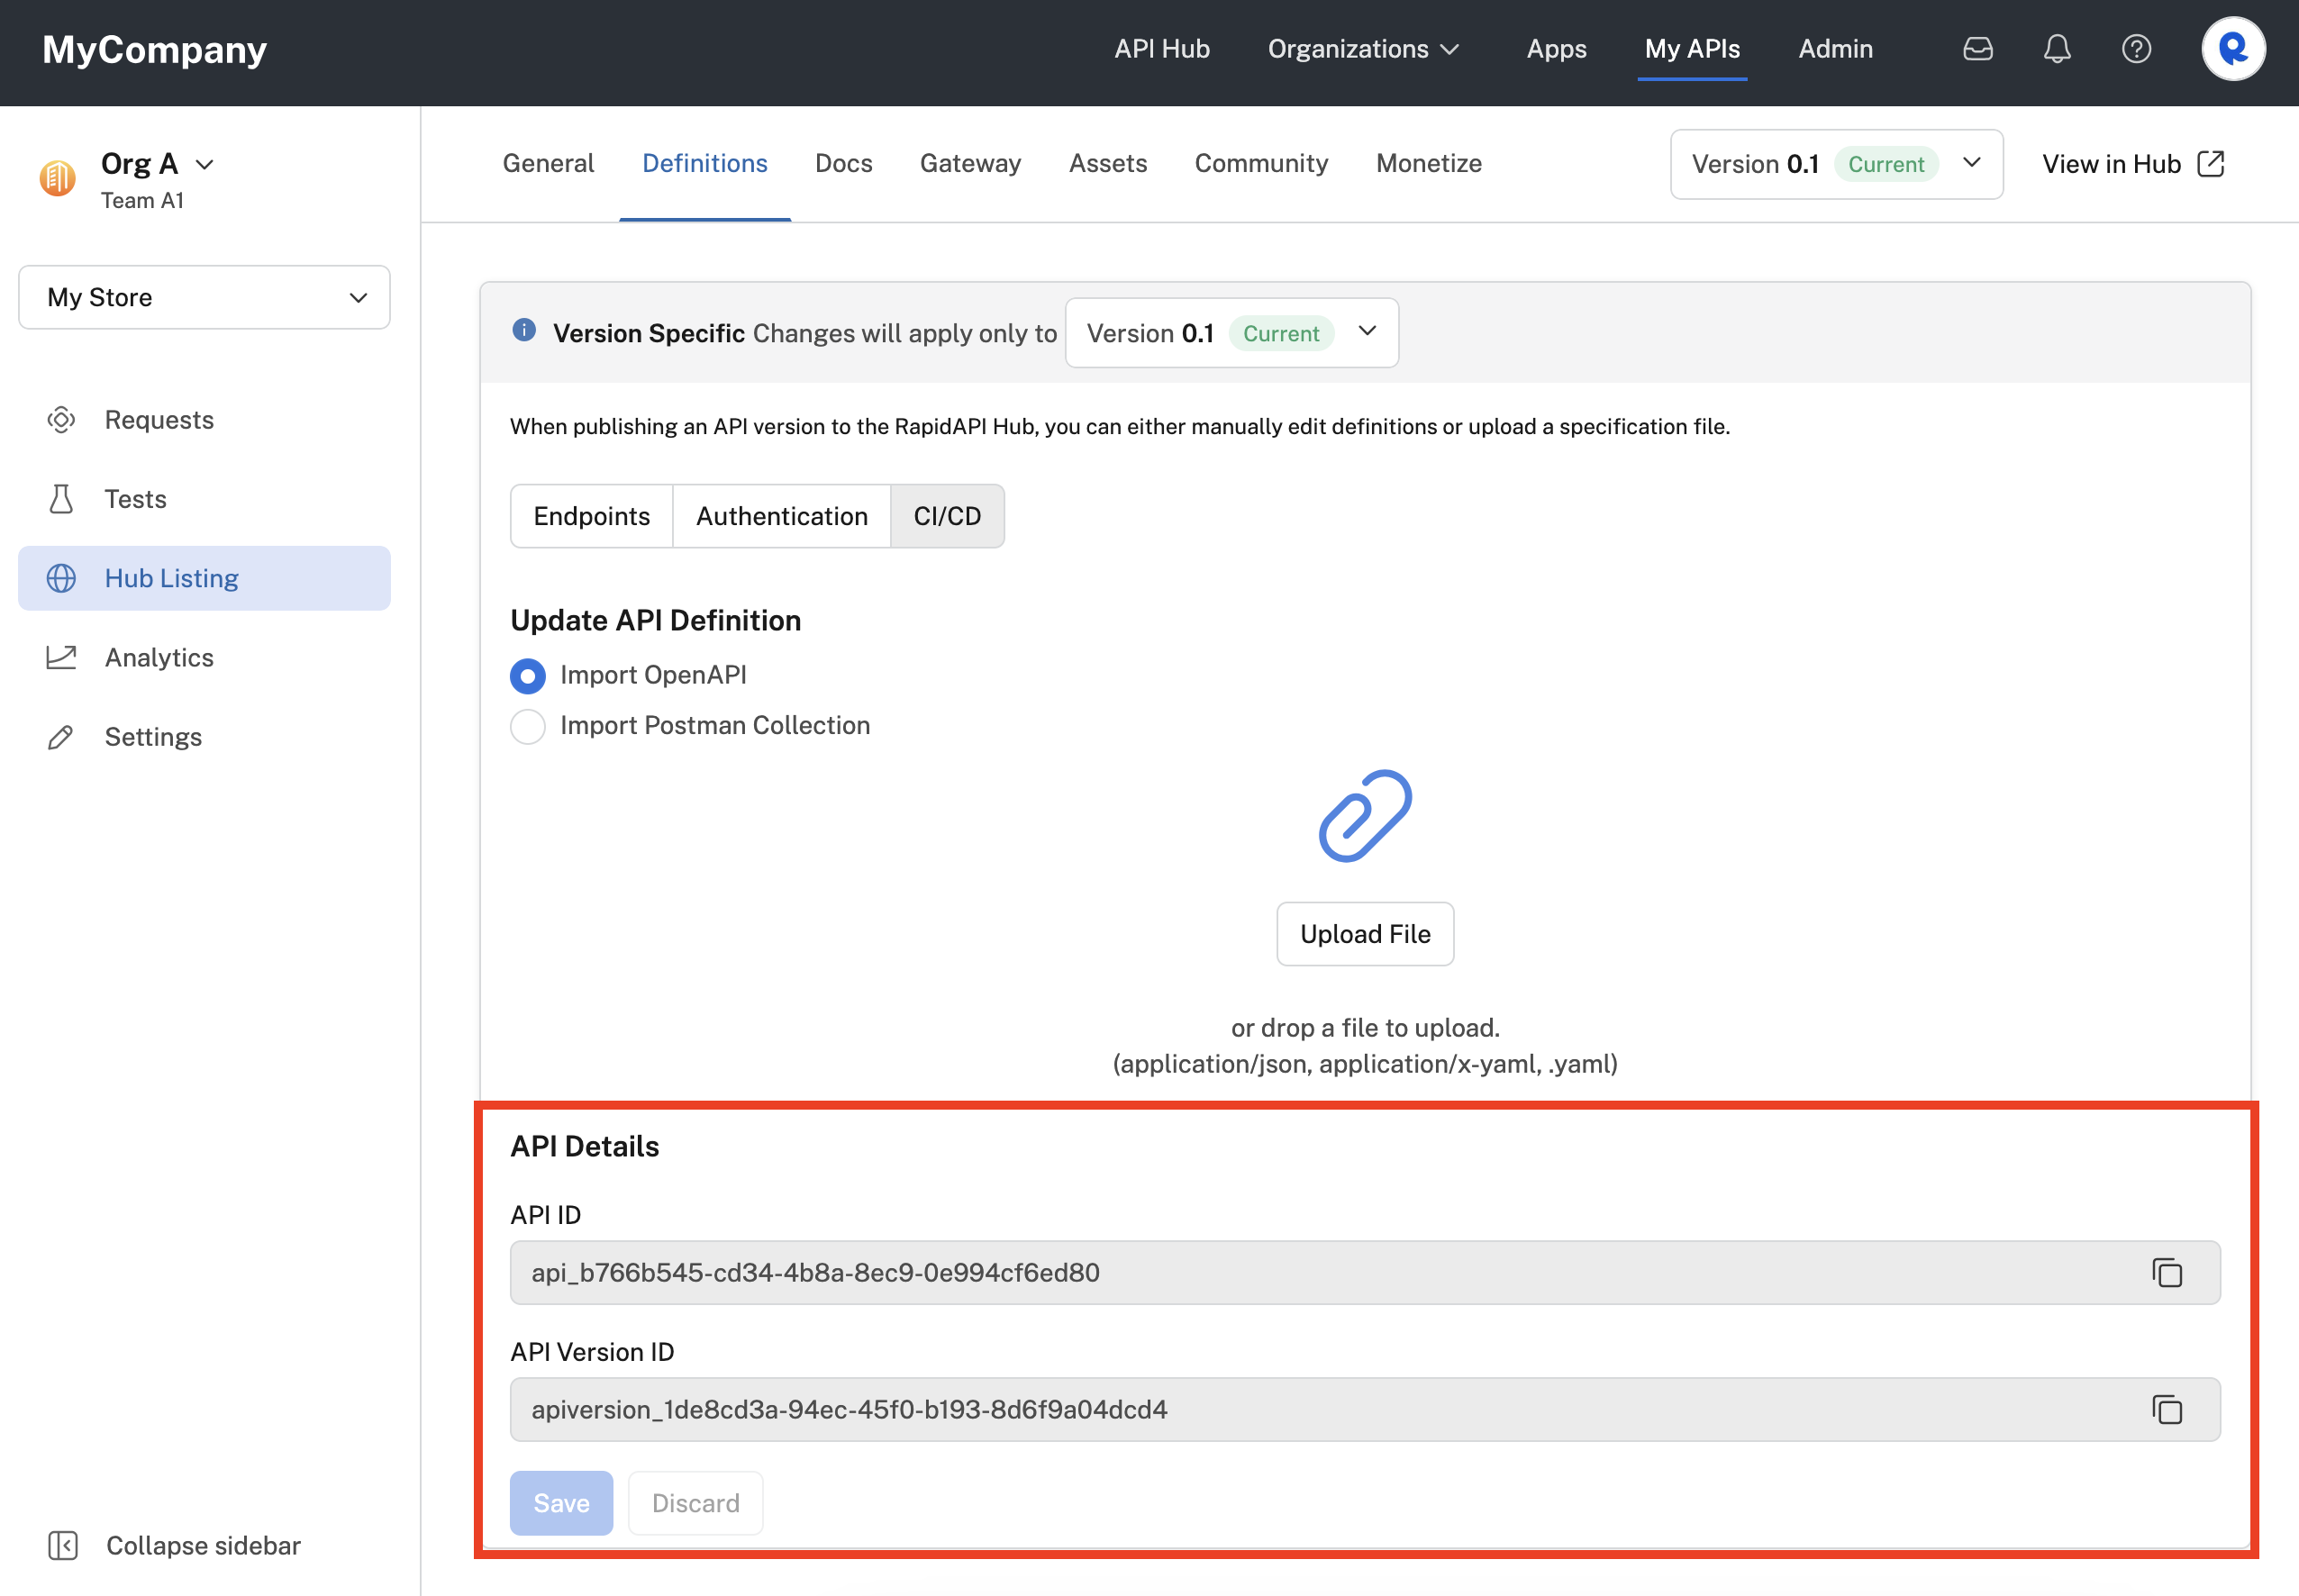Click the Tests flask icon
This screenshot has width=2299, height=1596.
click(61, 499)
